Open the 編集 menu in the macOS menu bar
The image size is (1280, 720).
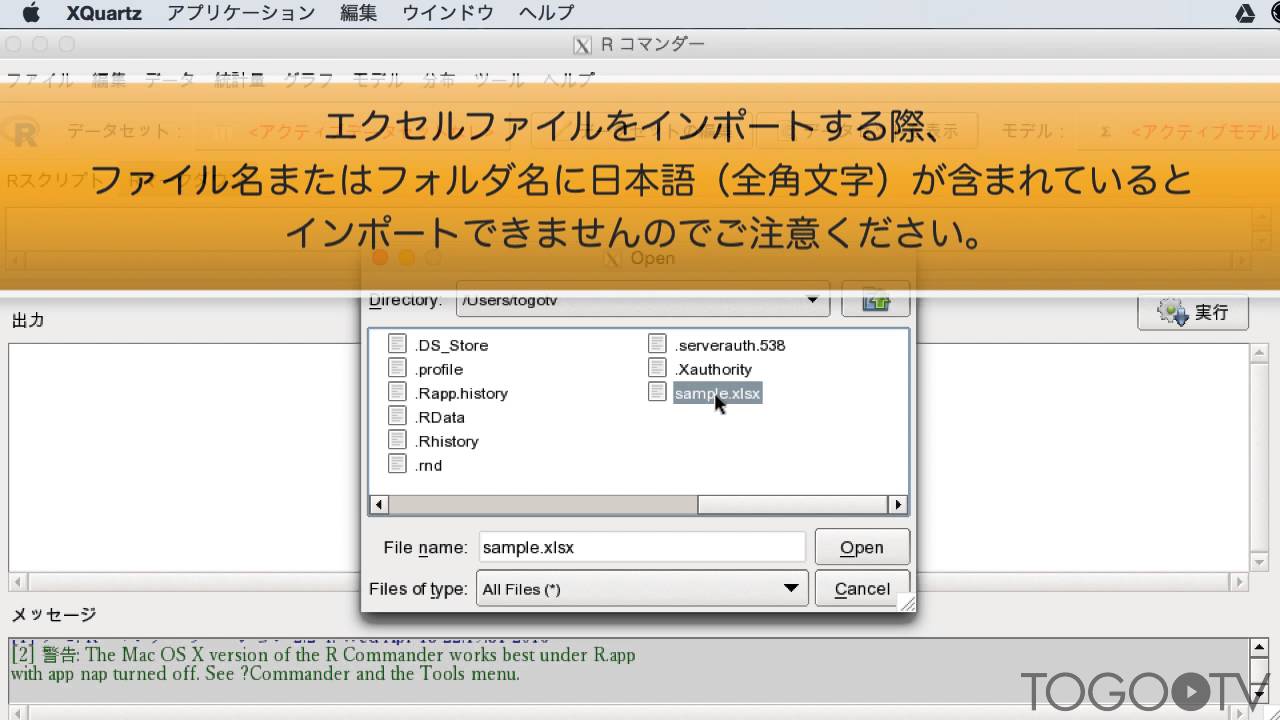coord(359,13)
